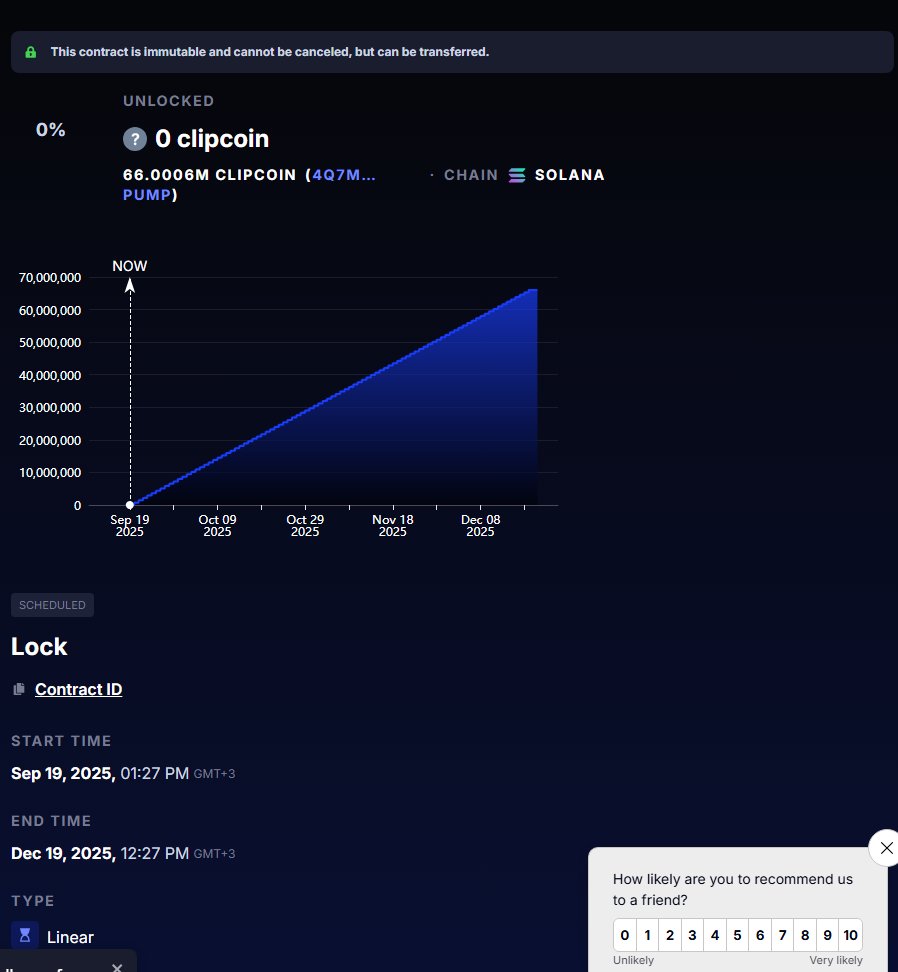Click the 'Oct 29 2025' x-axis label
Viewport: 898px width, 972px height.
(305, 526)
